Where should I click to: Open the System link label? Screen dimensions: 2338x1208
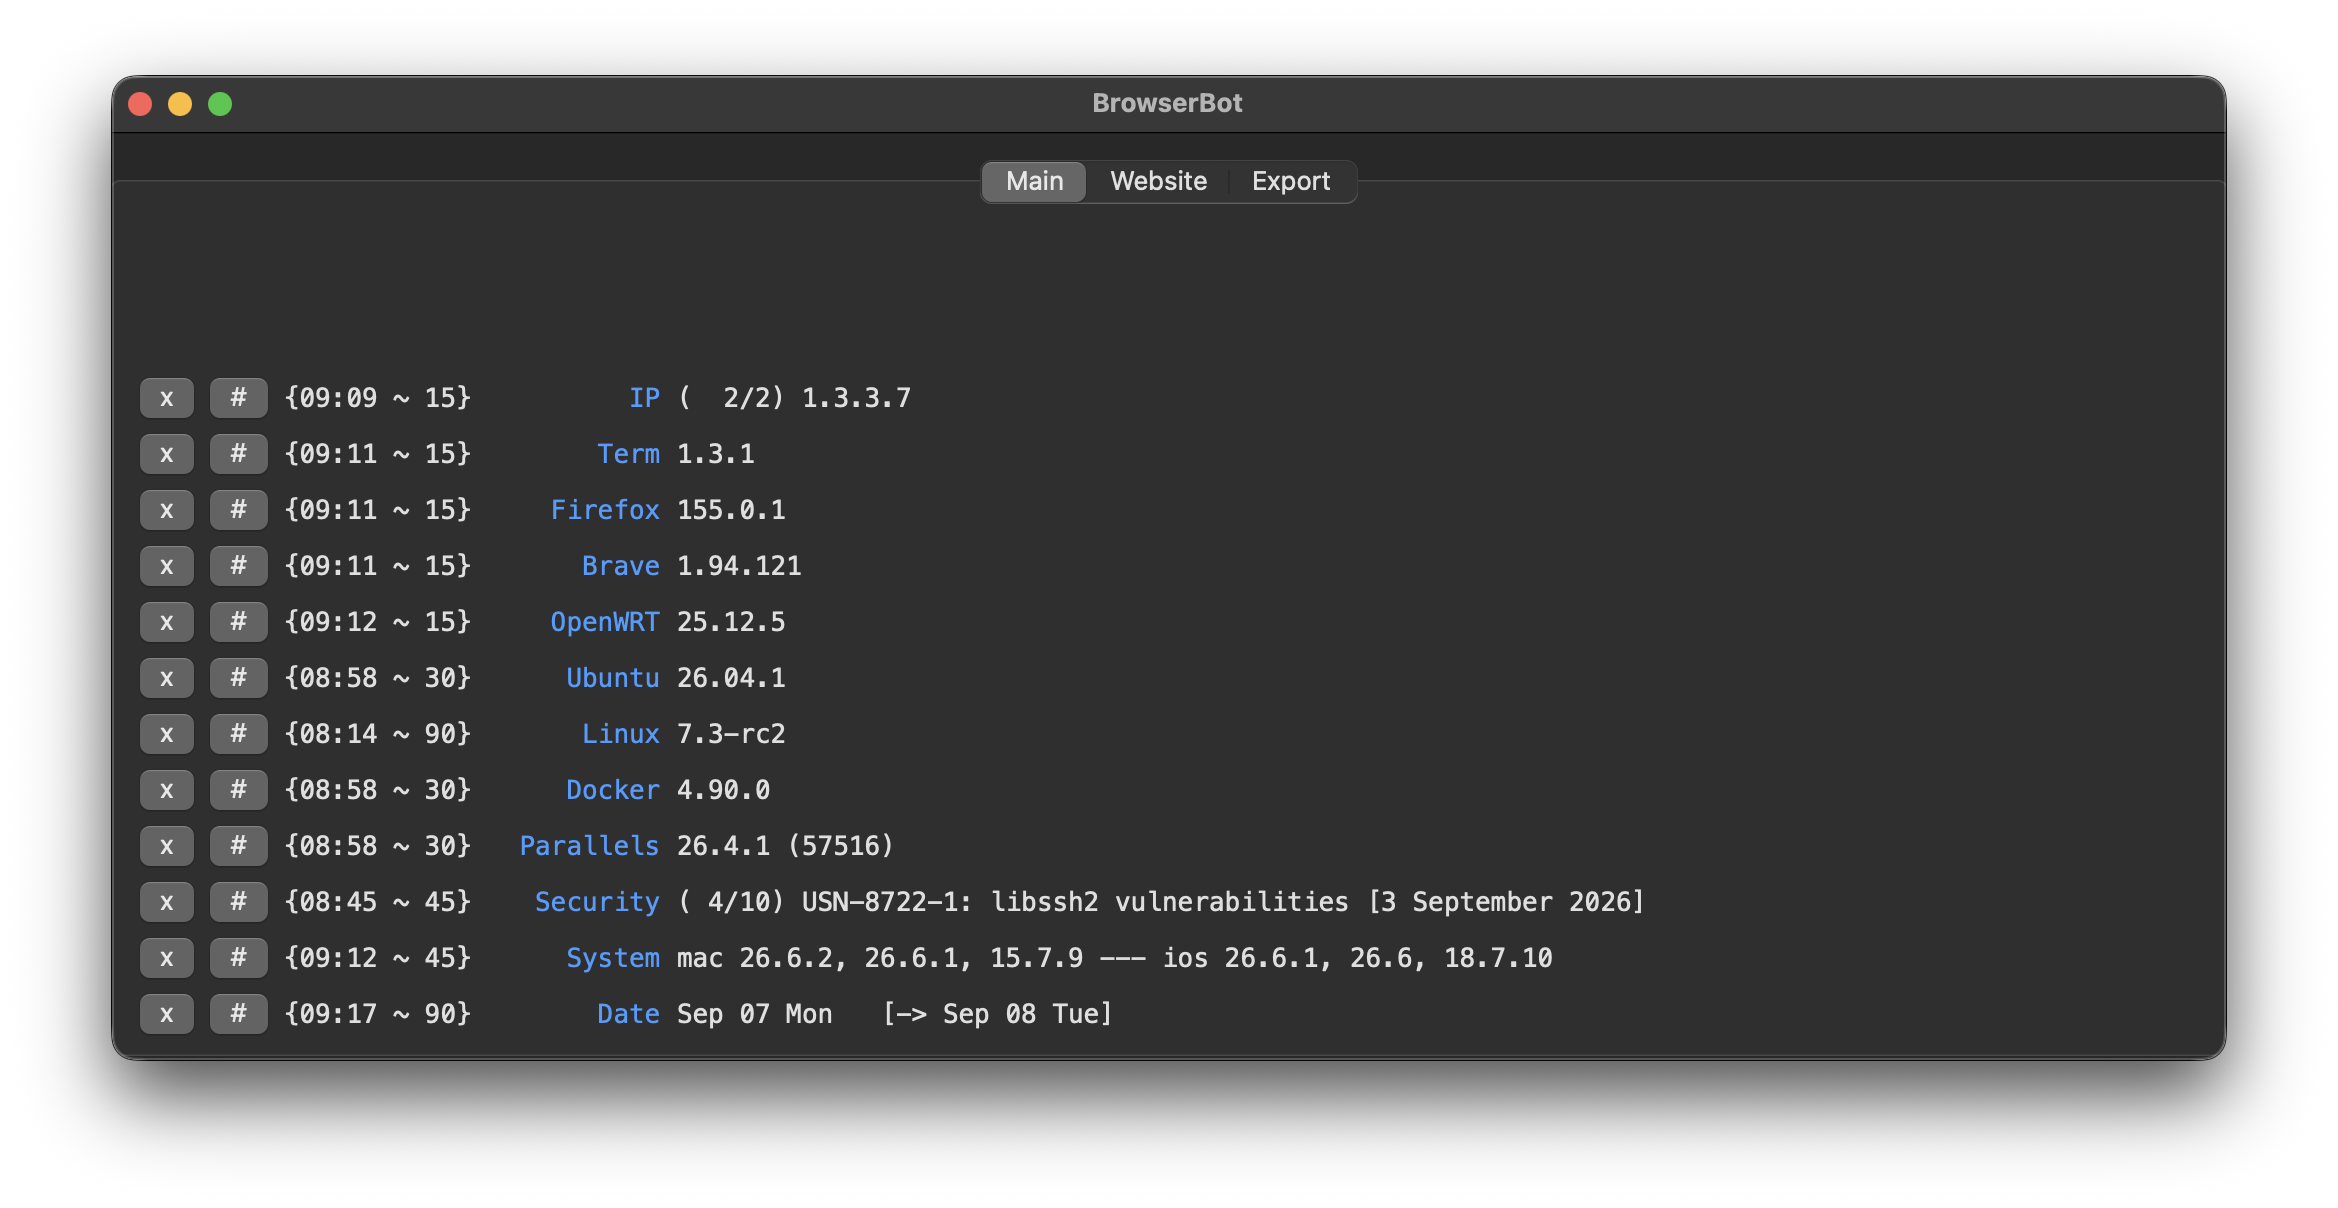tap(612, 958)
